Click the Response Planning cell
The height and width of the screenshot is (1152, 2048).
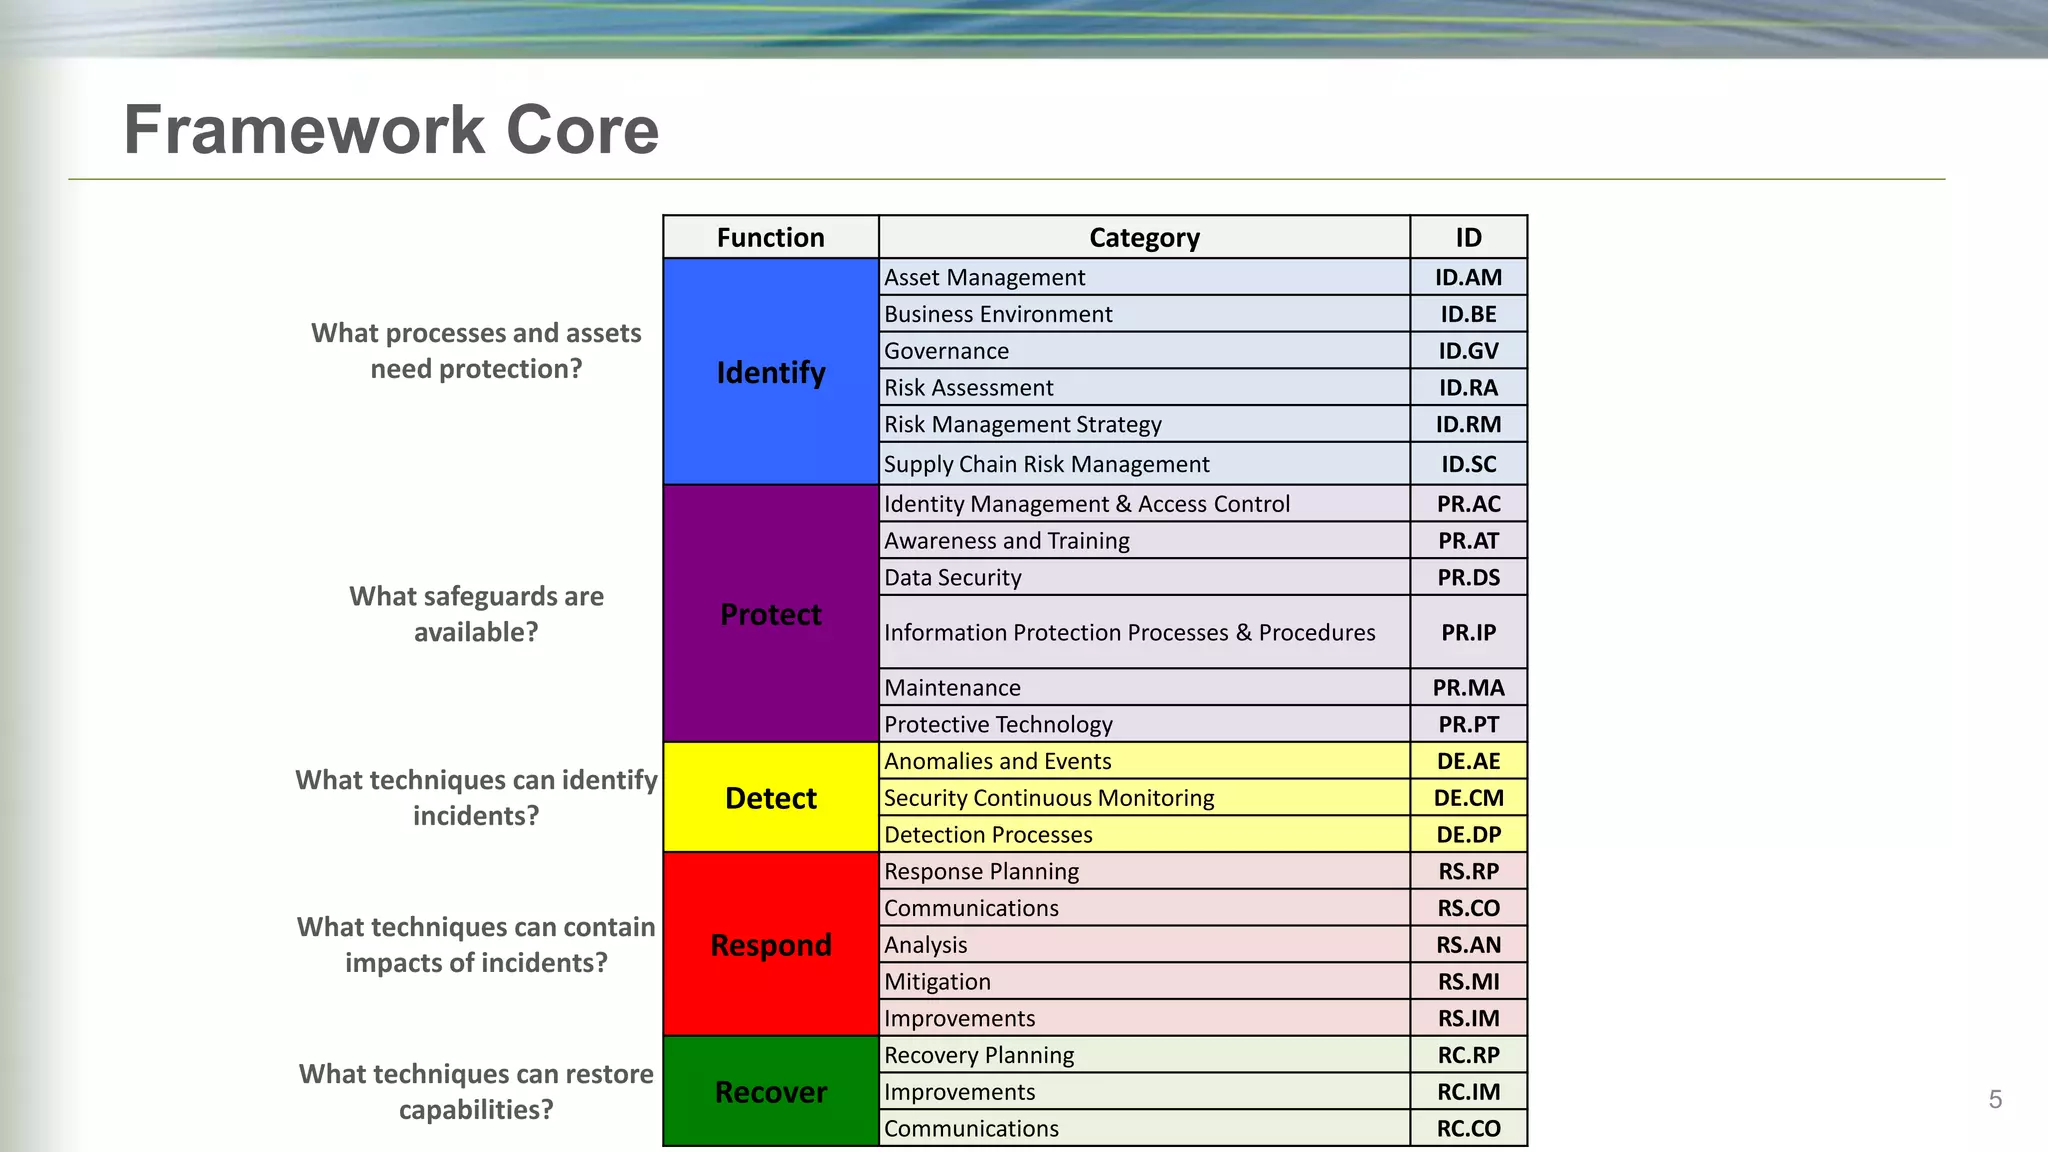1145,871
